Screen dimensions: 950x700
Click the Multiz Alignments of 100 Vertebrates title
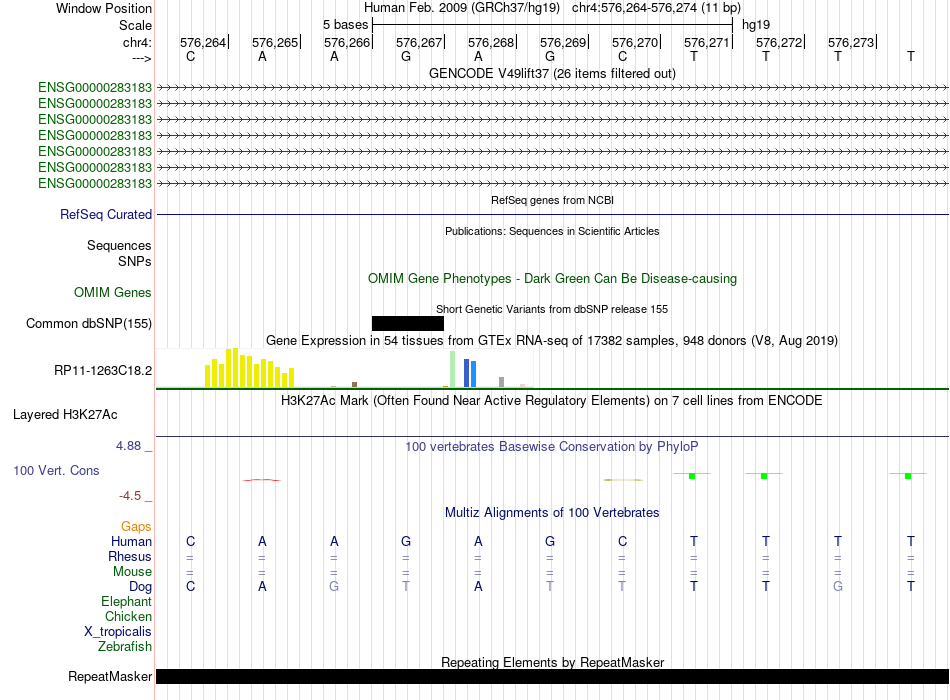(x=552, y=513)
